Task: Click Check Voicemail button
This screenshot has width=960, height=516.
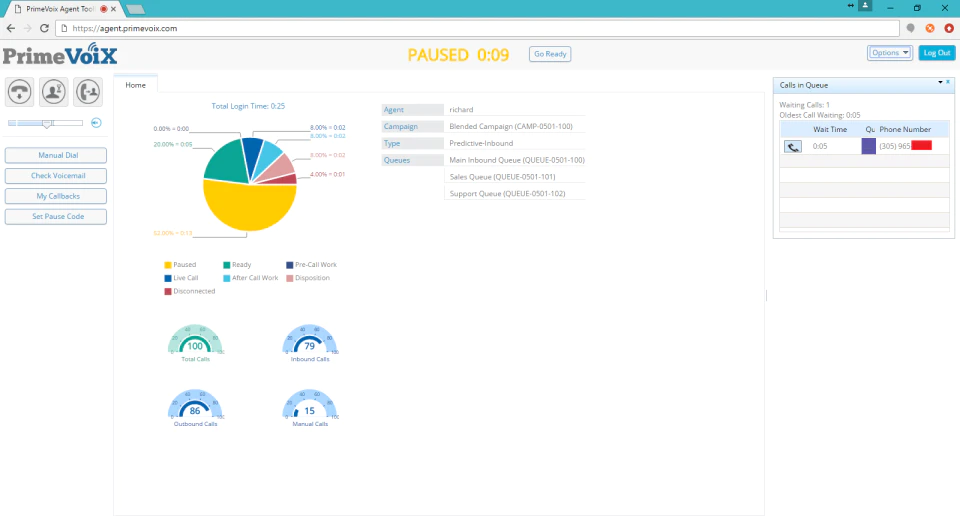Action: (x=56, y=176)
